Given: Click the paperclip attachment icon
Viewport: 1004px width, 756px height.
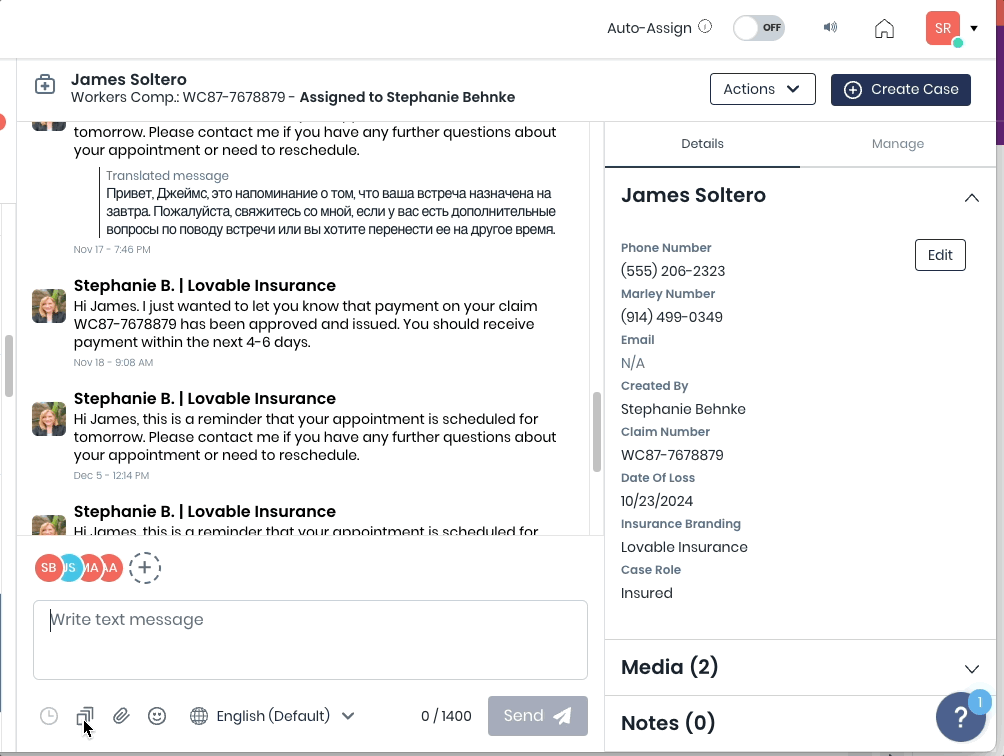Looking at the screenshot, I should coord(121,716).
